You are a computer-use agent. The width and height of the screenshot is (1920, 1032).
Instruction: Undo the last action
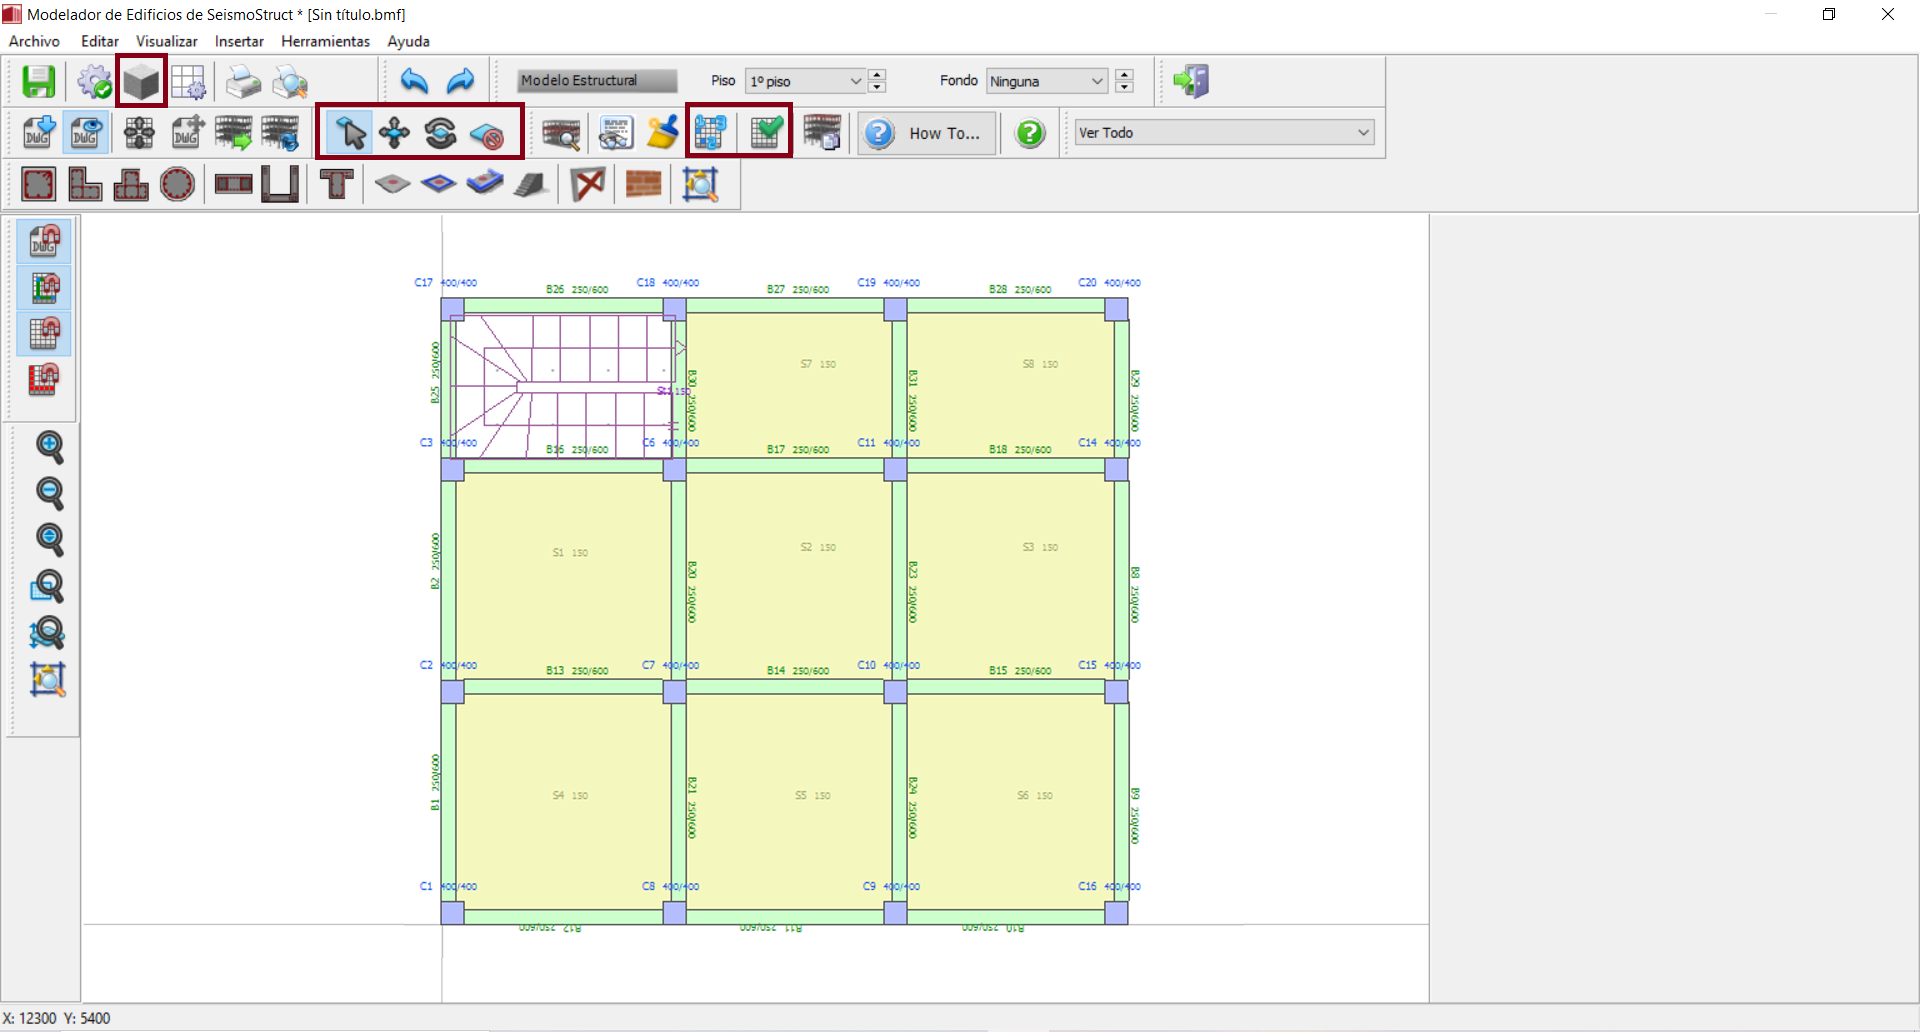click(414, 81)
